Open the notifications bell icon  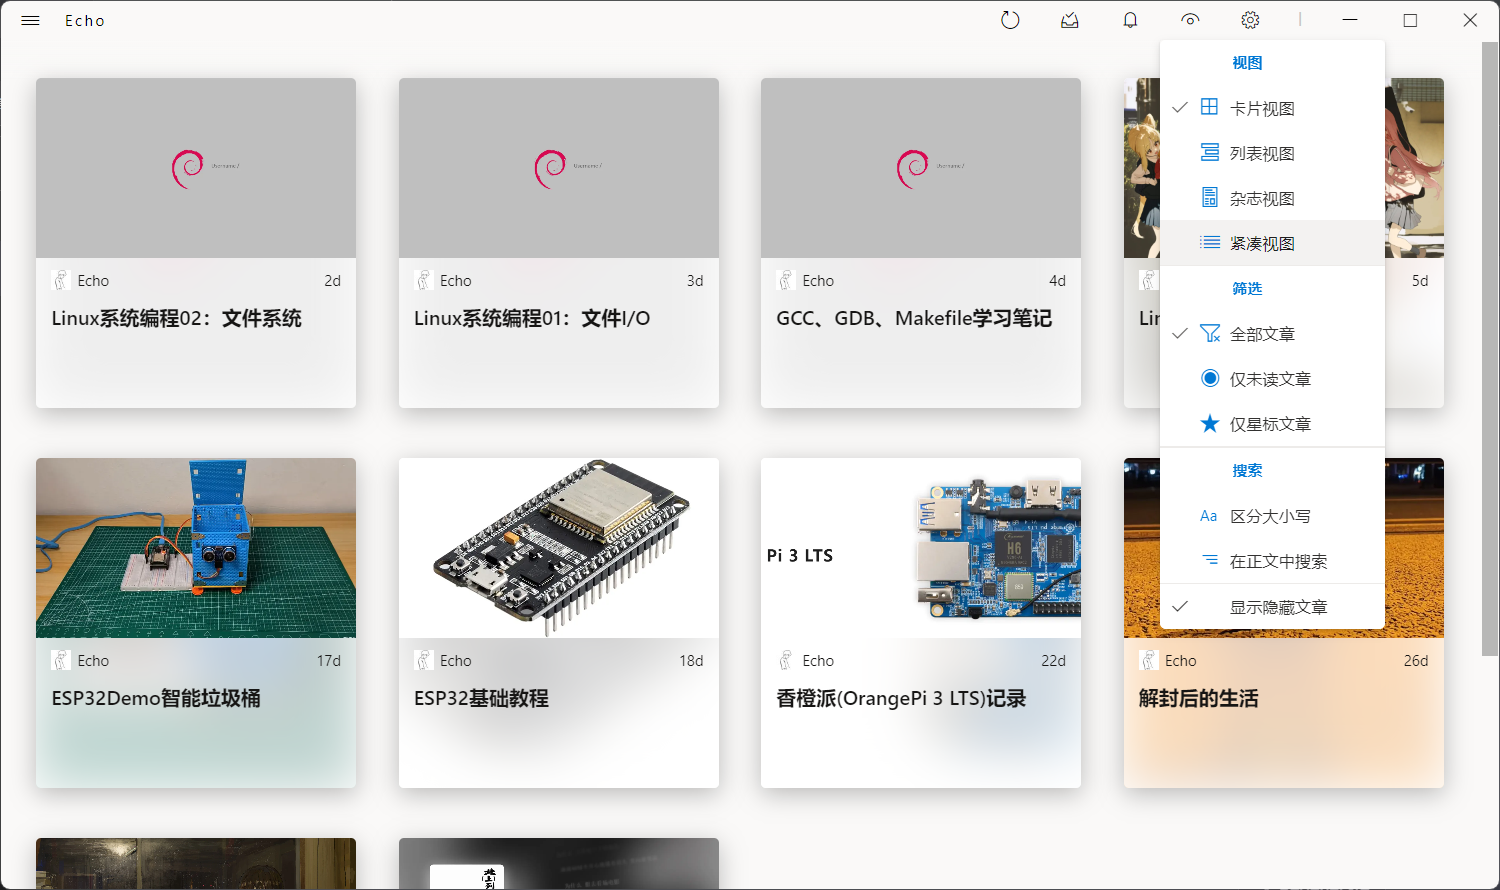pos(1130,20)
